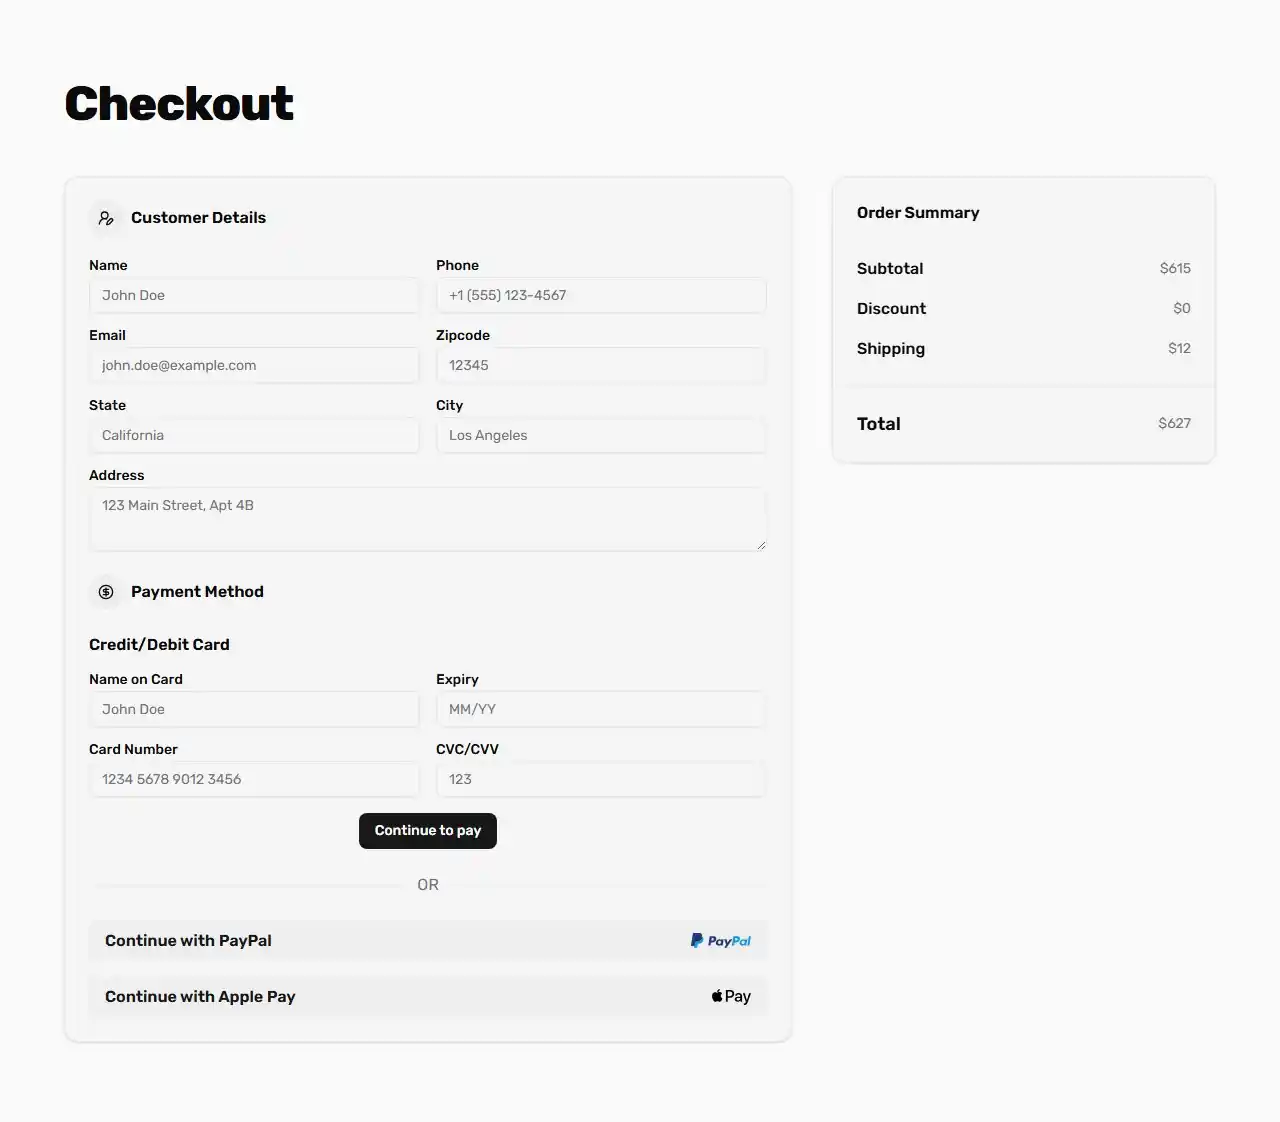Focus the Phone number field
1280x1122 pixels.
pyautogui.click(x=600, y=295)
